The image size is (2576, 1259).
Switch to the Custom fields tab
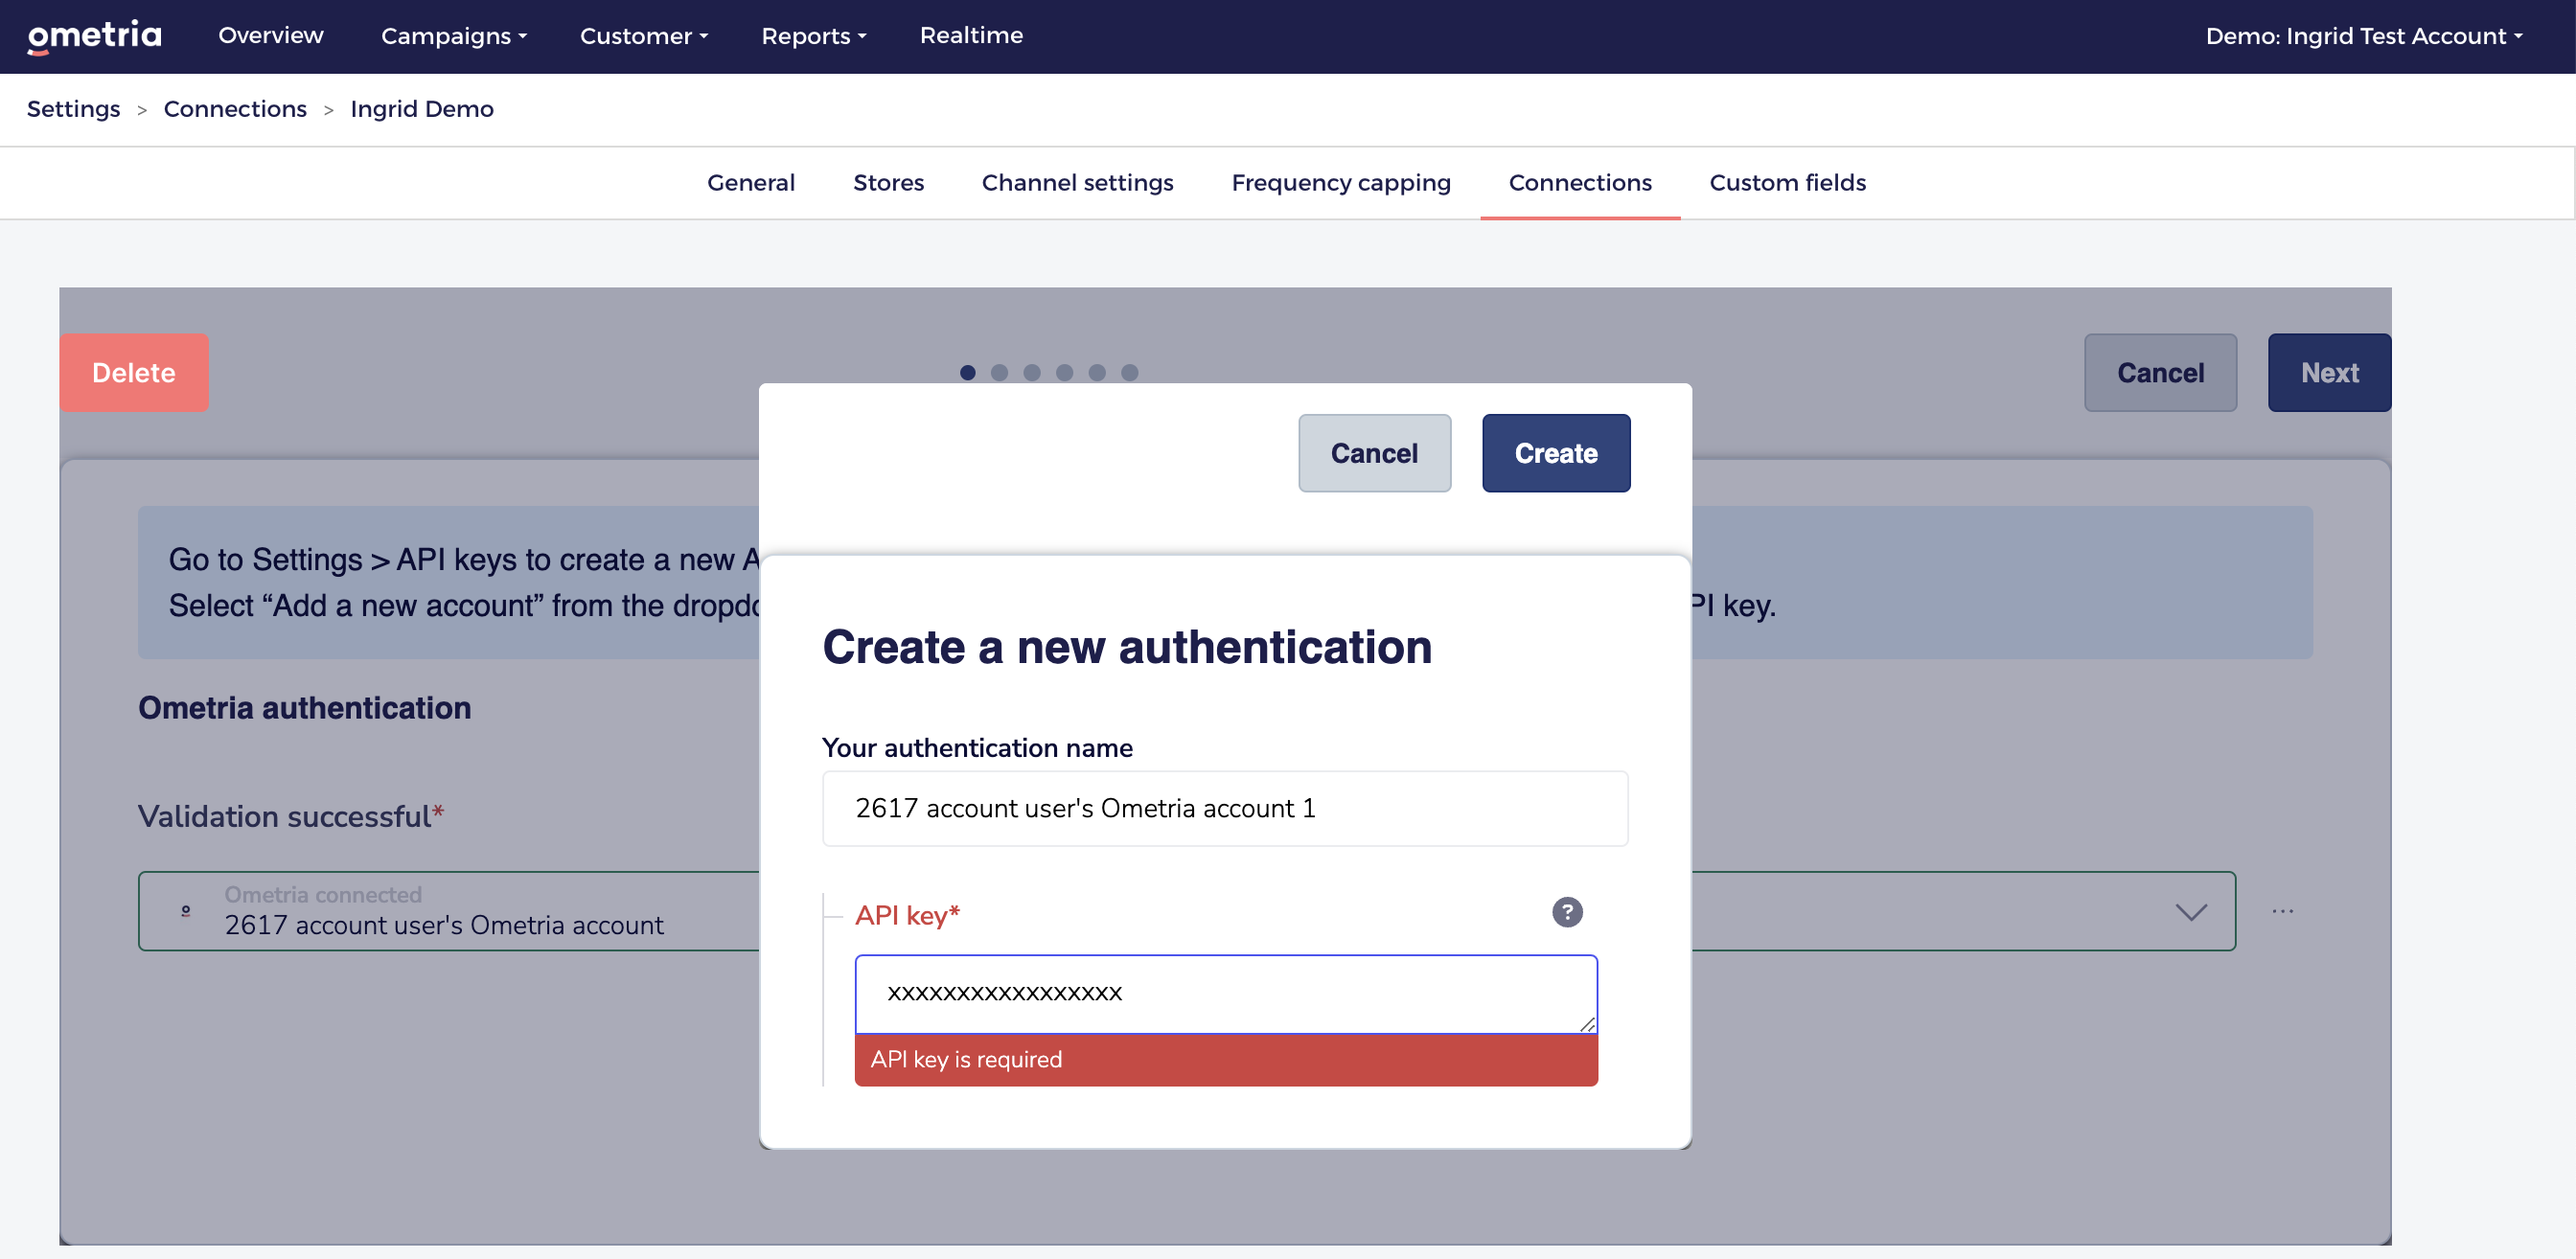[1787, 183]
